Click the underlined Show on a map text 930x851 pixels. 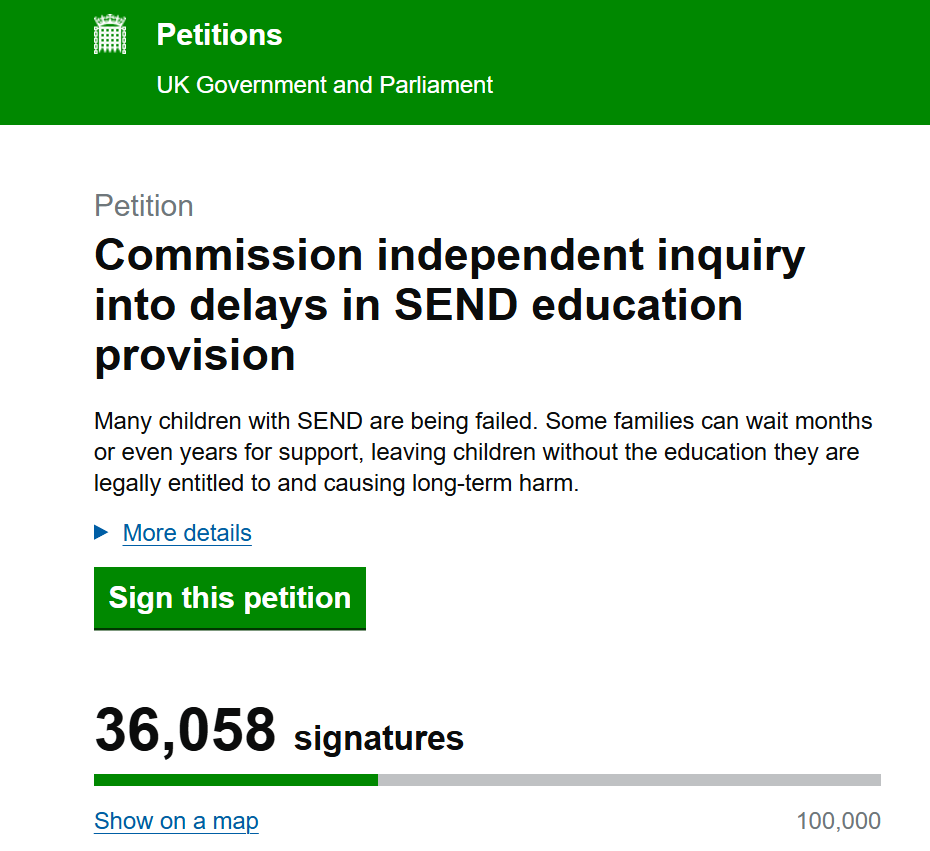click(176, 820)
